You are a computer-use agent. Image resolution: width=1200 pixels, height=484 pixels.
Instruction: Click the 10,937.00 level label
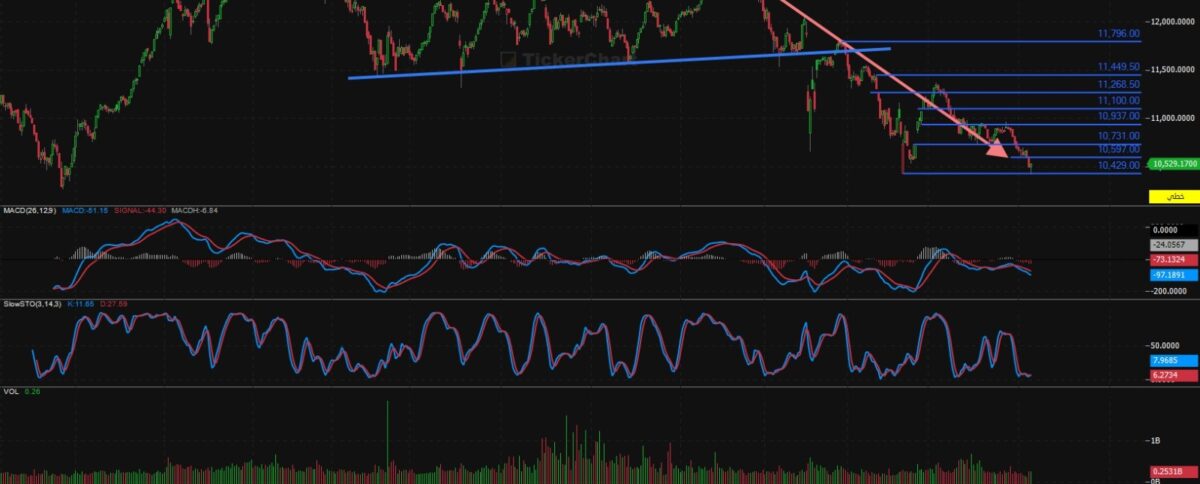1118,116
